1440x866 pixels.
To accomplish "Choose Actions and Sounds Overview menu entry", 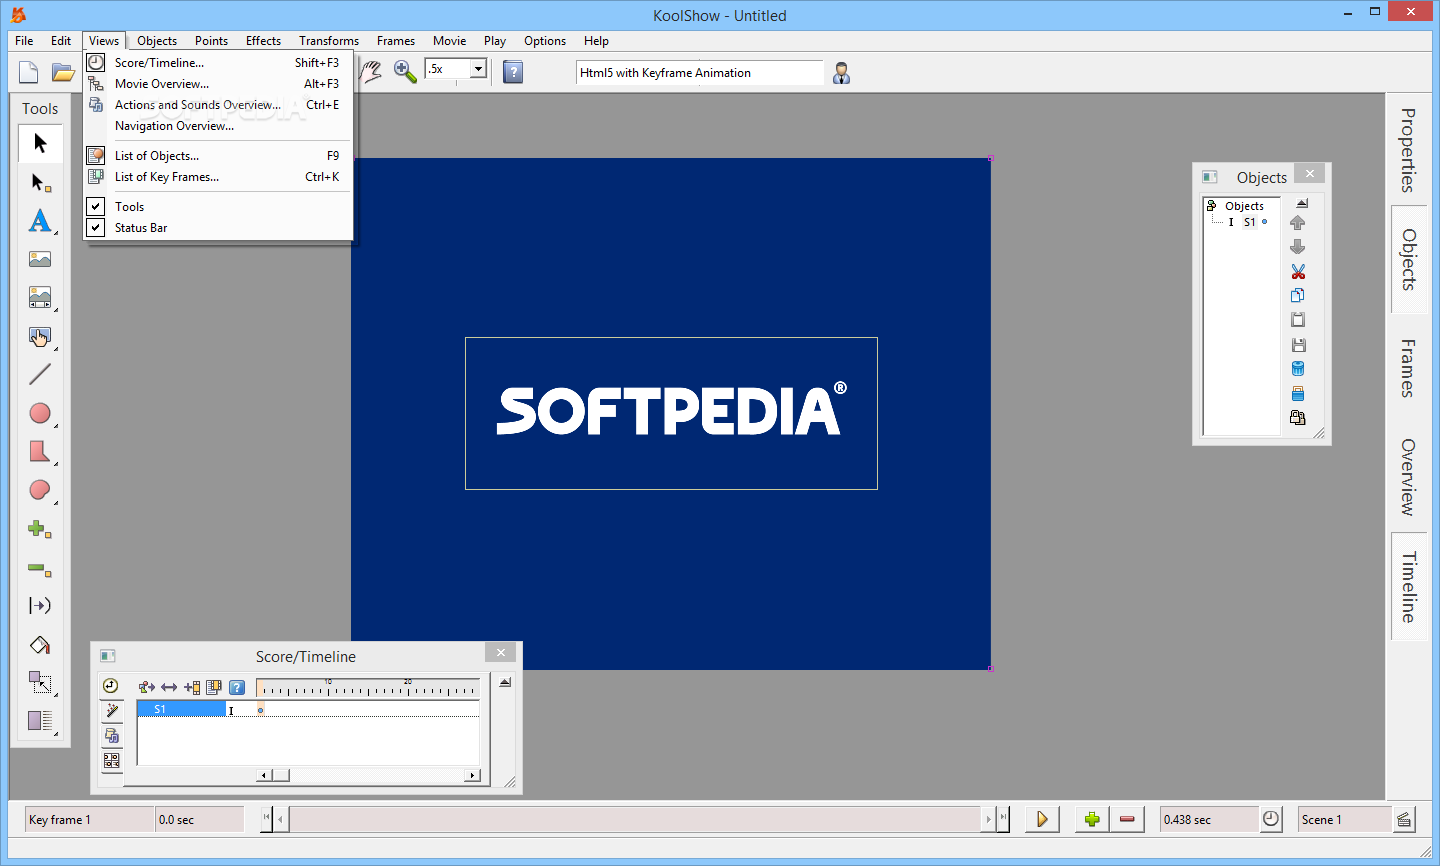I will click(218, 104).
